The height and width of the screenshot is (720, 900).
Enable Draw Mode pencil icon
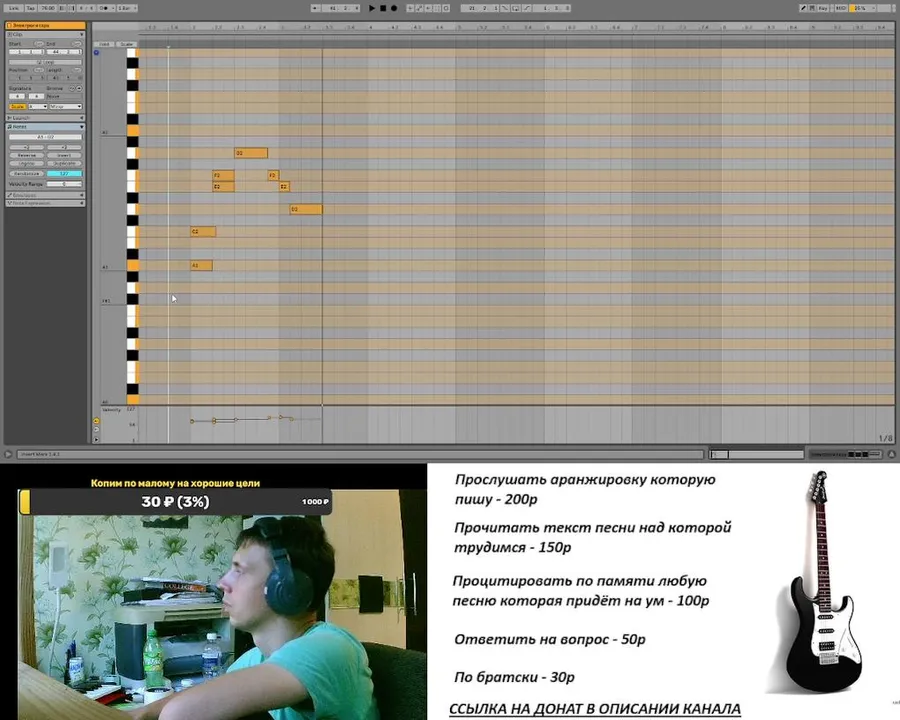point(804,8)
